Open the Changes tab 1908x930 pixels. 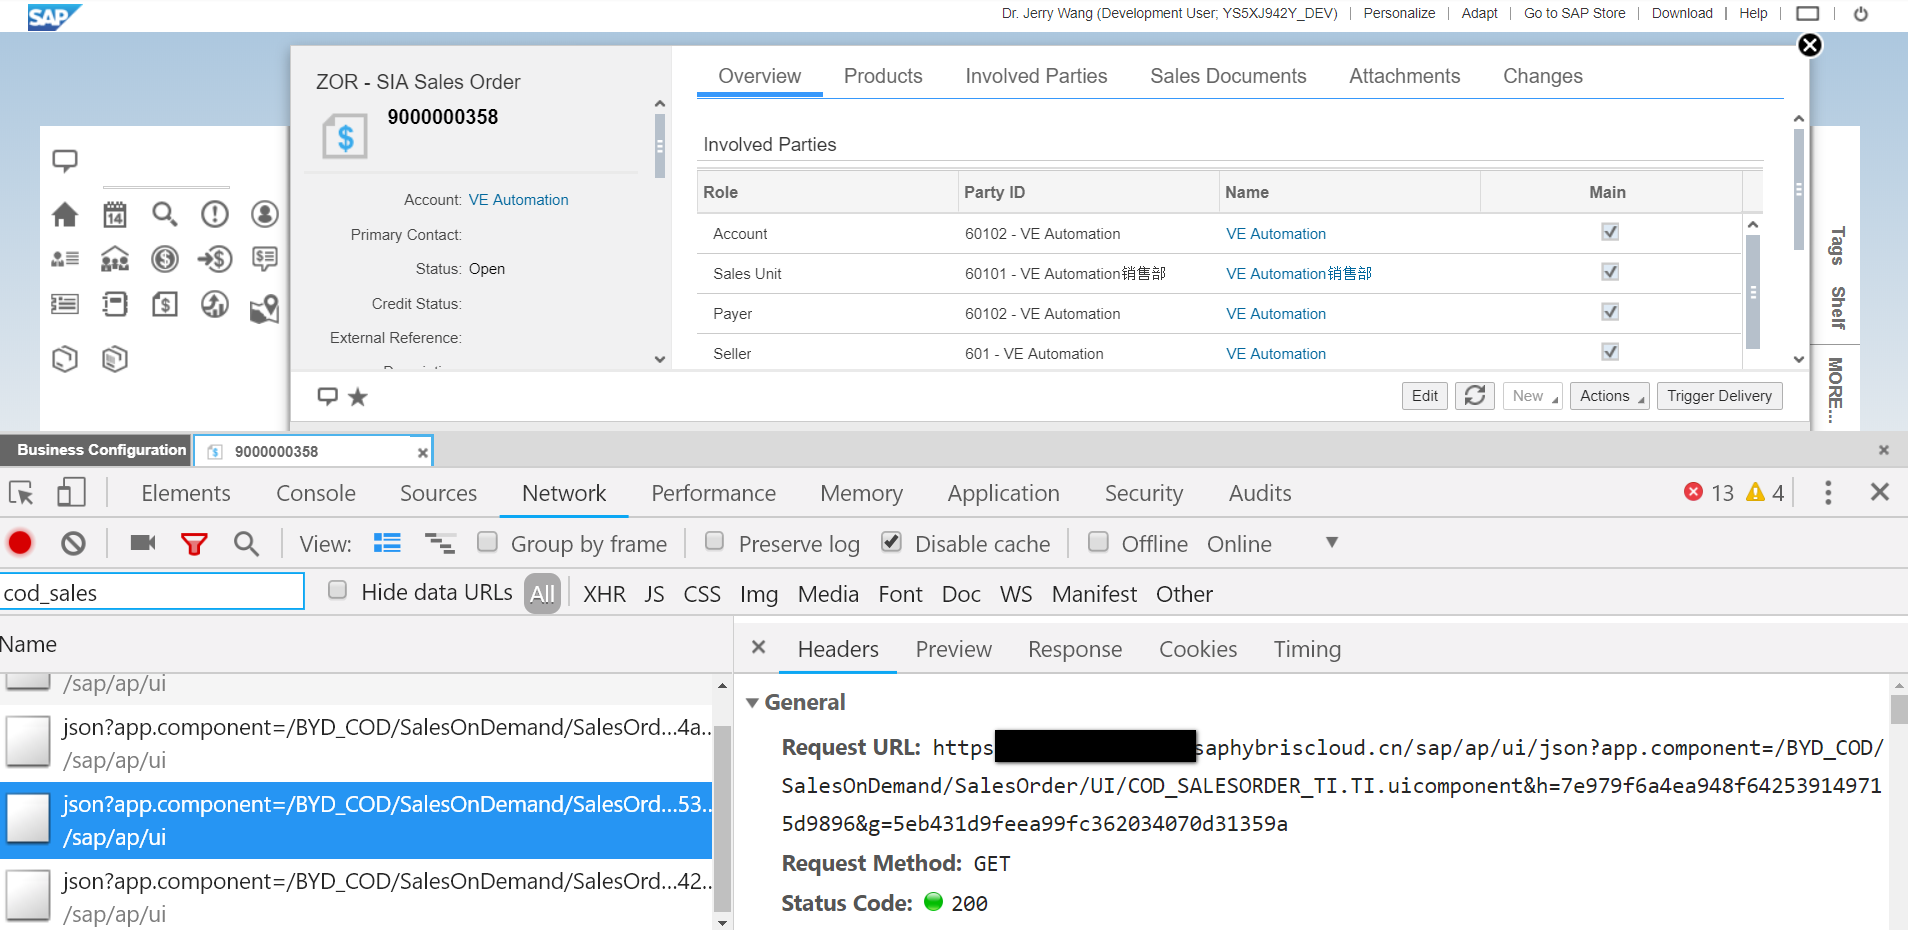click(1543, 76)
